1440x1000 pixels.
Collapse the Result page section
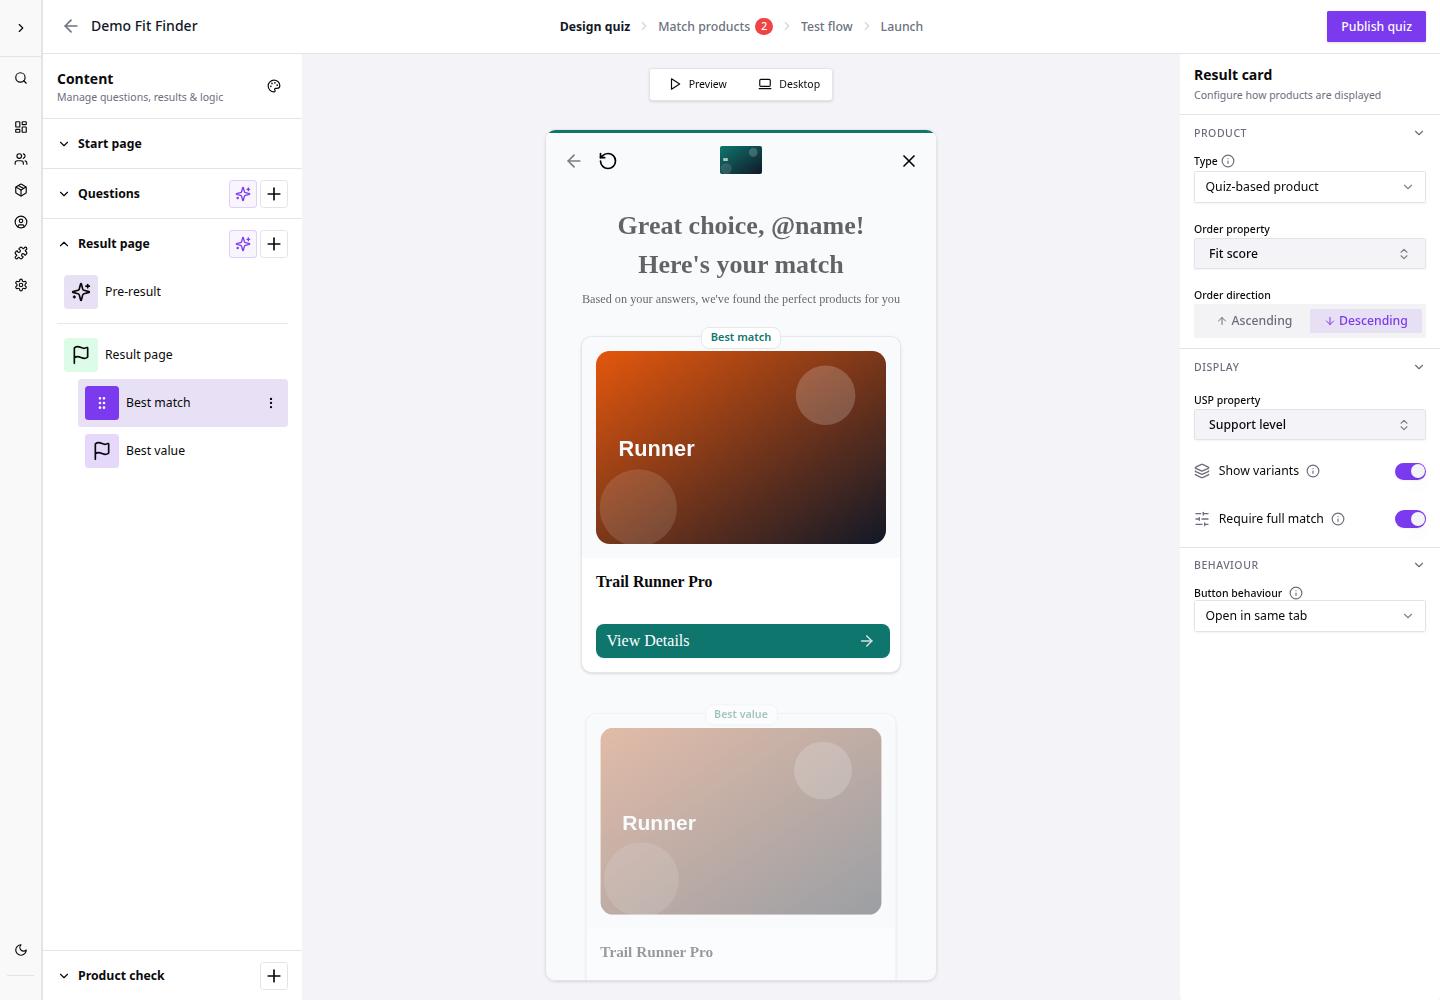pyautogui.click(x=64, y=244)
